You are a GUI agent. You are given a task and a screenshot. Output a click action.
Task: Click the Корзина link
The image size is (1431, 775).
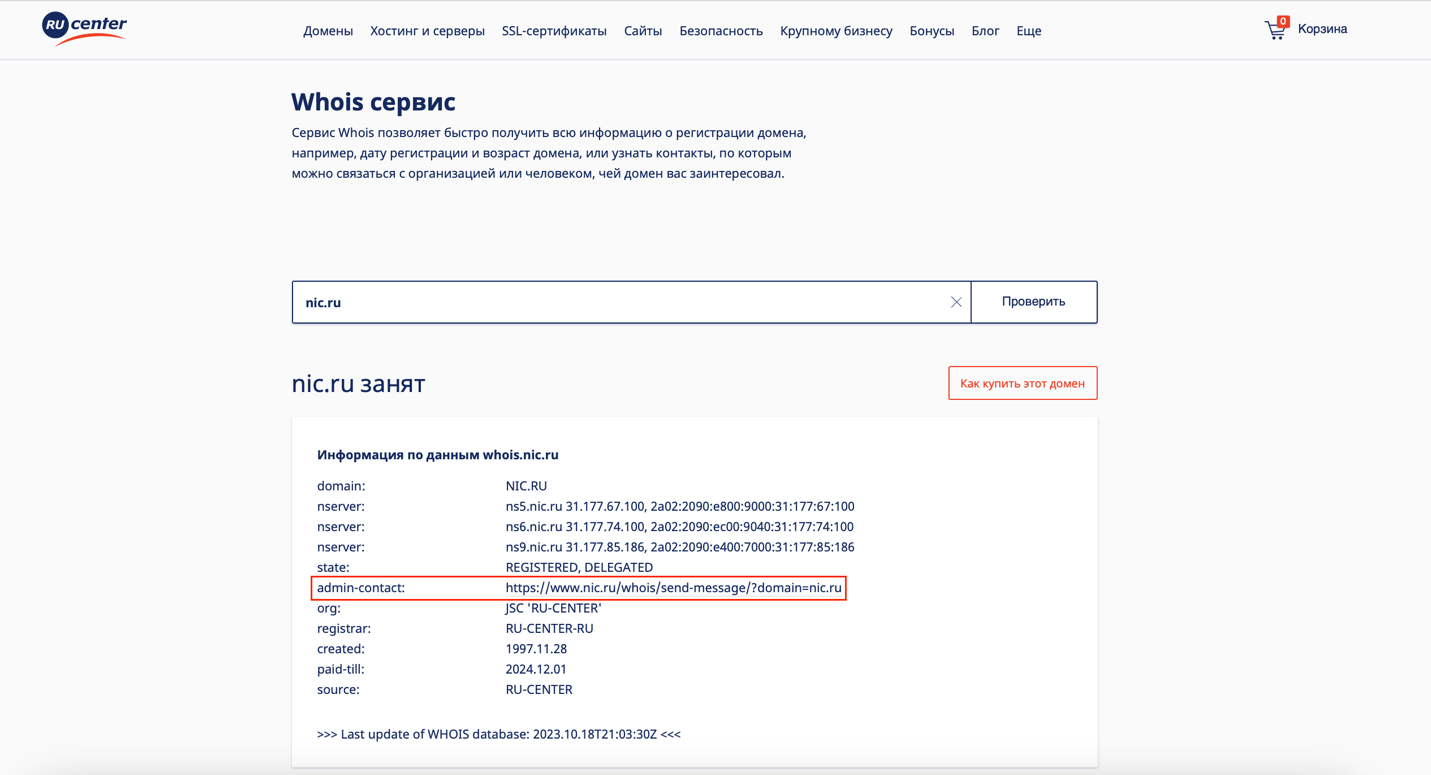[1322, 29]
